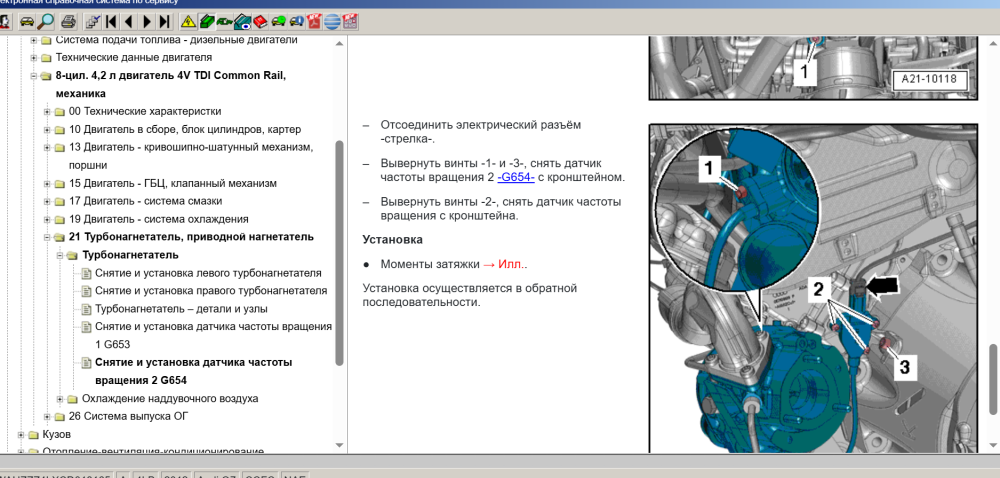The height and width of the screenshot is (478, 1000).
Task: Expand '17 Двигатель - система смазки' node
Action: tap(47, 201)
